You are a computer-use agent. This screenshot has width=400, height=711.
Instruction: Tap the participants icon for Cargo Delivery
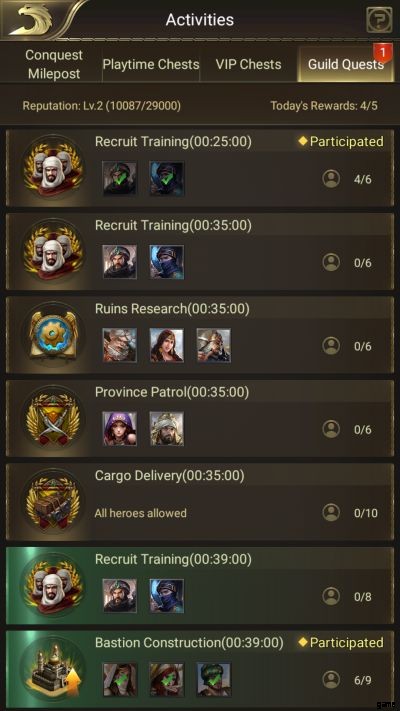click(332, 513)
